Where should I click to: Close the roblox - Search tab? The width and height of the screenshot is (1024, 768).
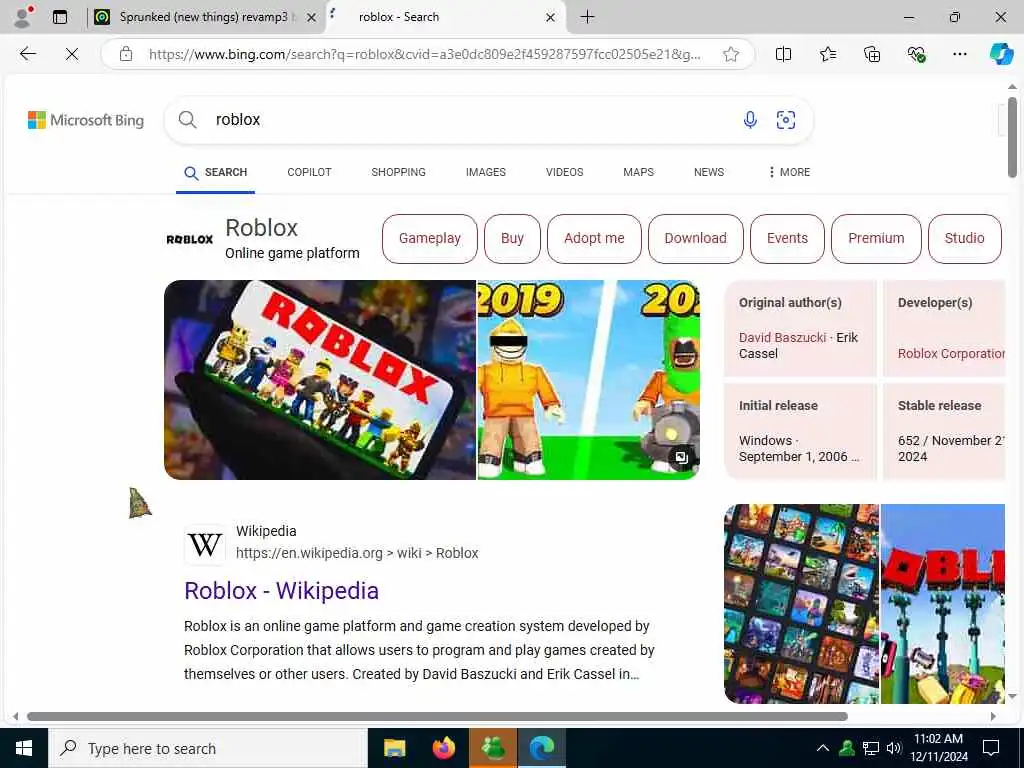point(550,17)
